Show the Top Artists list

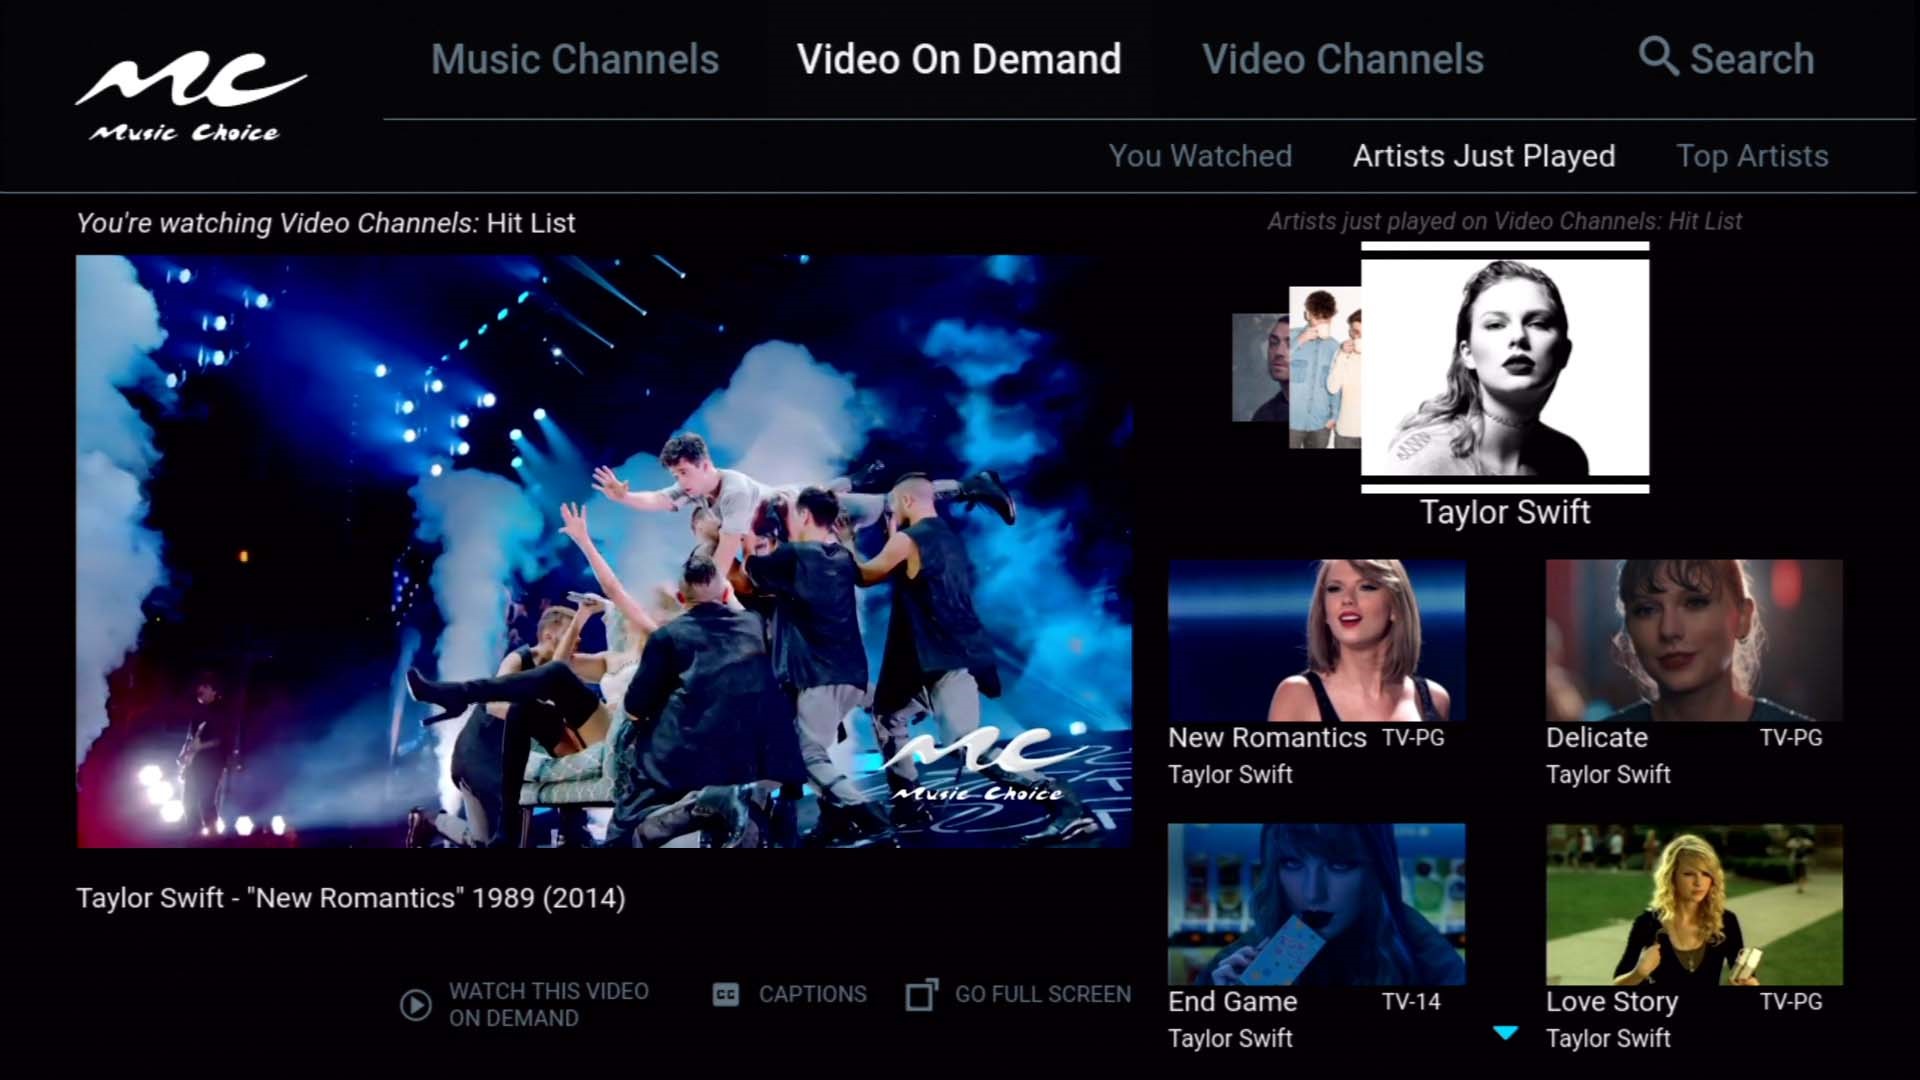click(x=1752, y=156)
